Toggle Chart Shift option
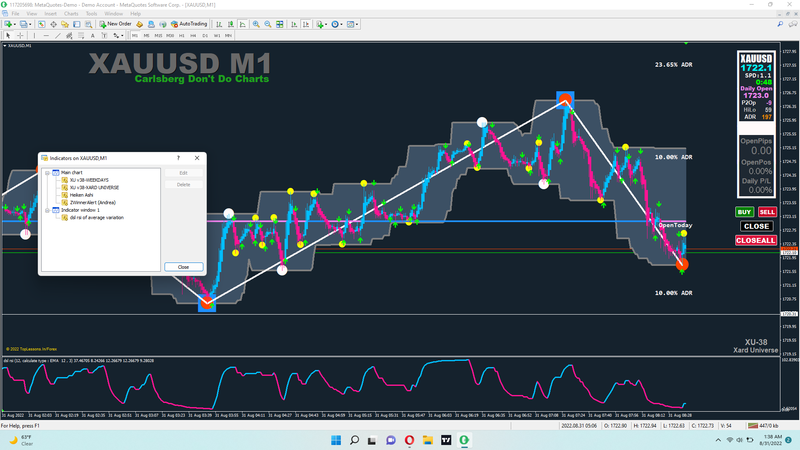The width and height of the screenshot is (800, 450). click(306, 24)
